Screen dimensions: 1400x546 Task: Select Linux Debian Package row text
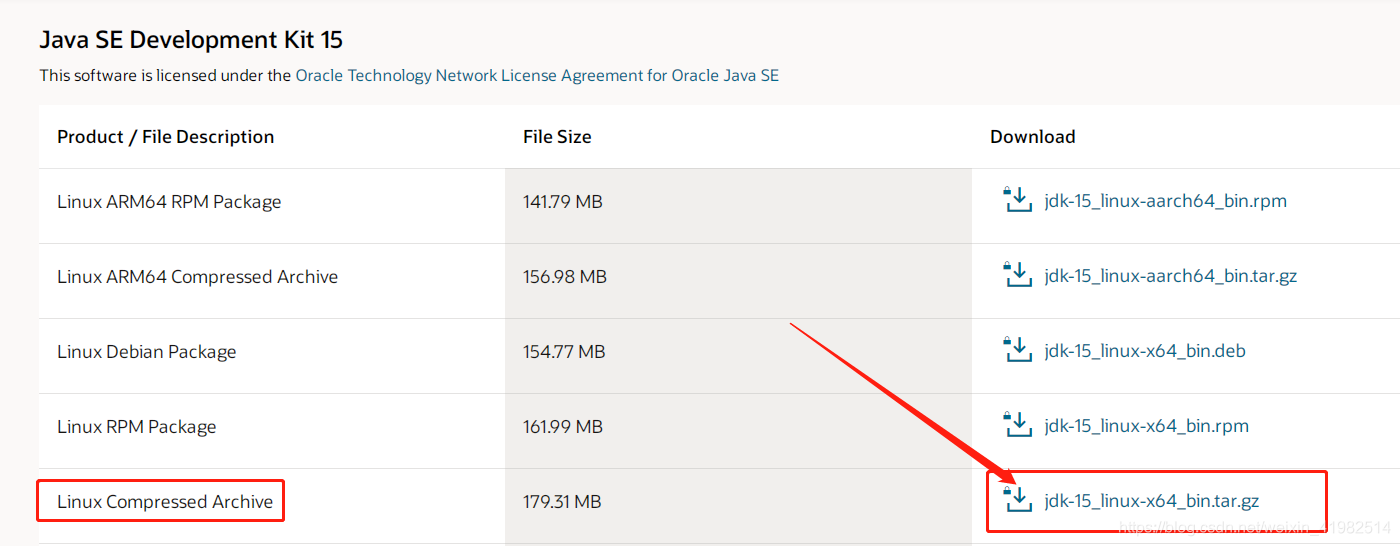tap(147, 351)
